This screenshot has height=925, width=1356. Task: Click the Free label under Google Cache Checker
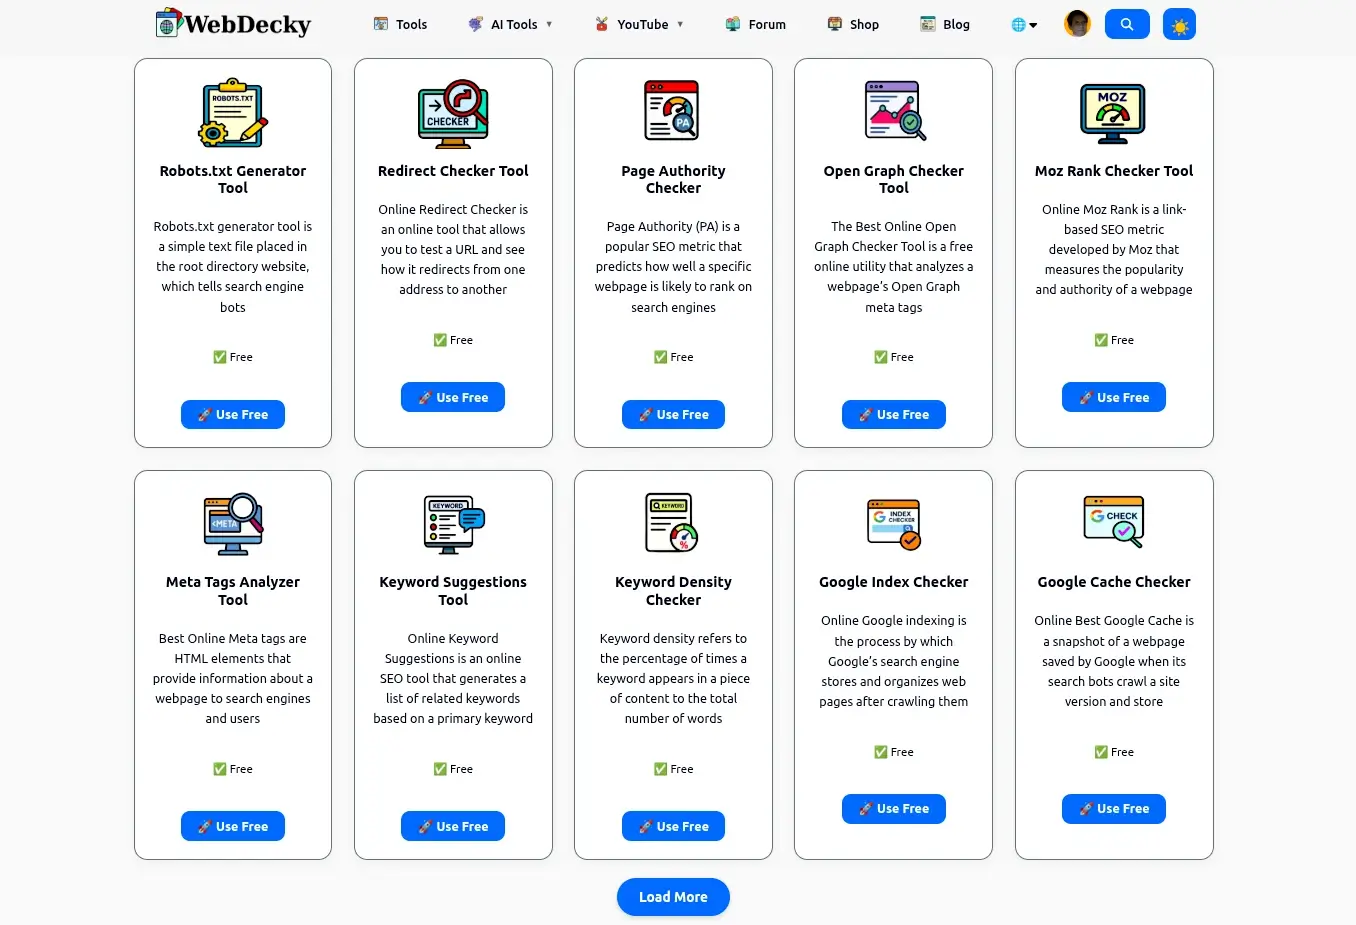pos(1114,751)
